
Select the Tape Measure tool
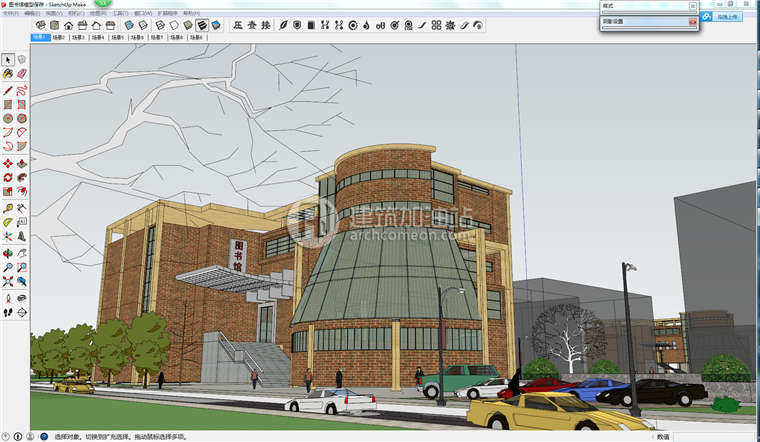tap(8, 207)
